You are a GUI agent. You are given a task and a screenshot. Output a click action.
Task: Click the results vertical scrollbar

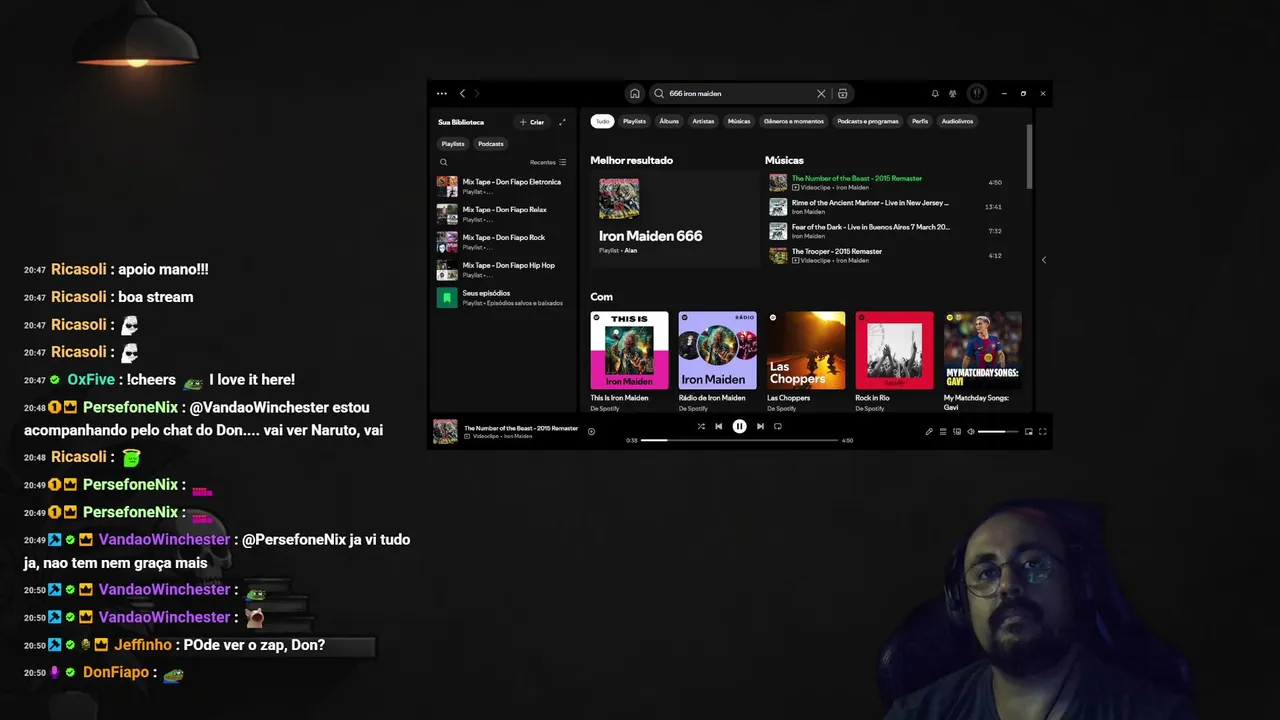[1029, 156]
